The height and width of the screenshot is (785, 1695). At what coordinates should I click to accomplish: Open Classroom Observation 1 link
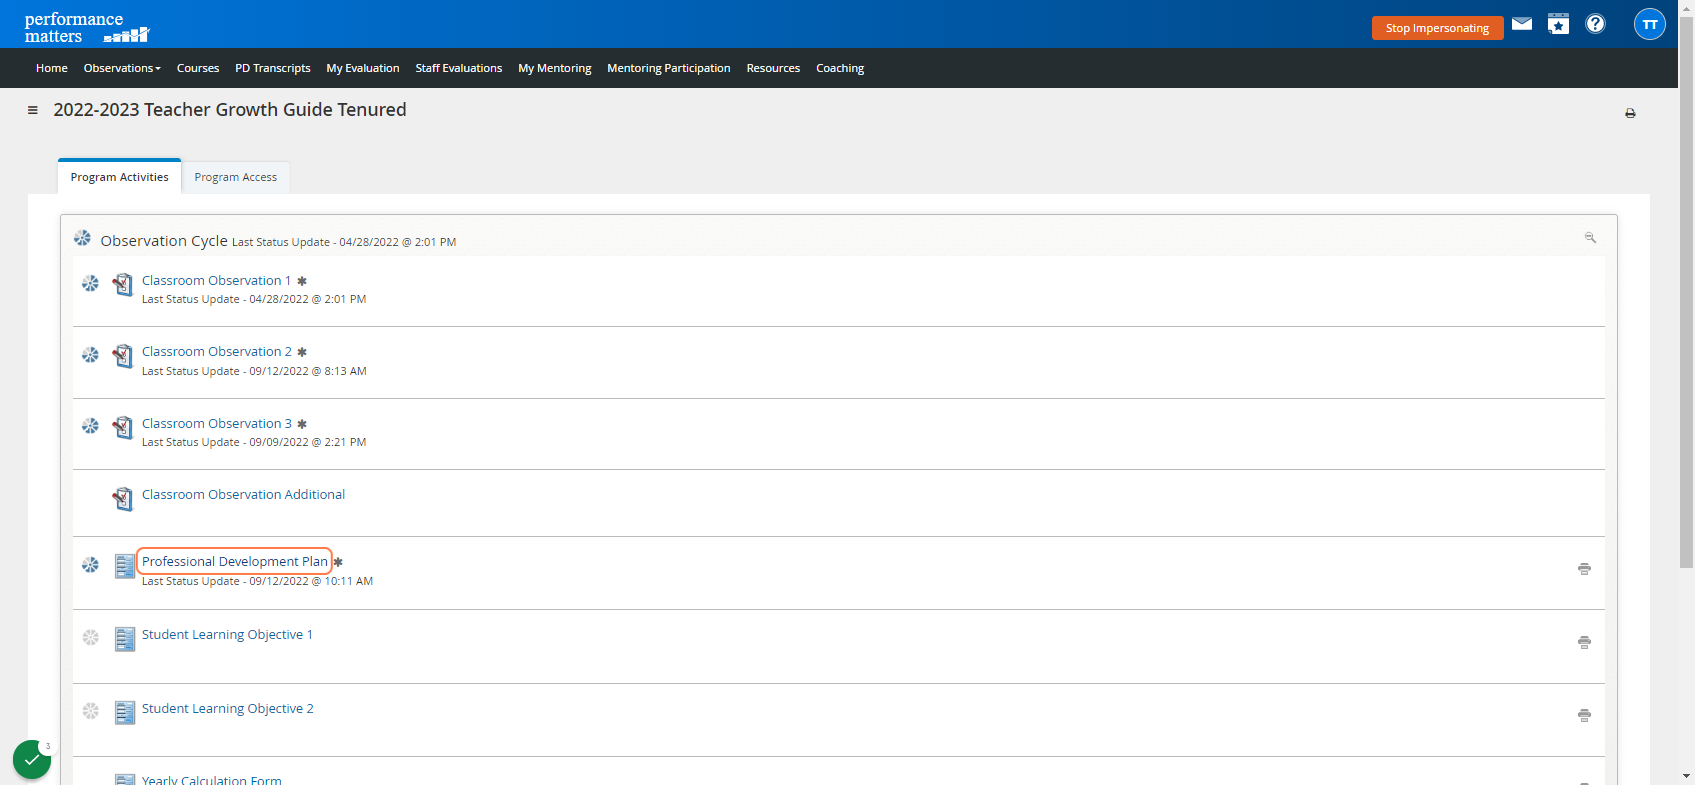(216, 281)
